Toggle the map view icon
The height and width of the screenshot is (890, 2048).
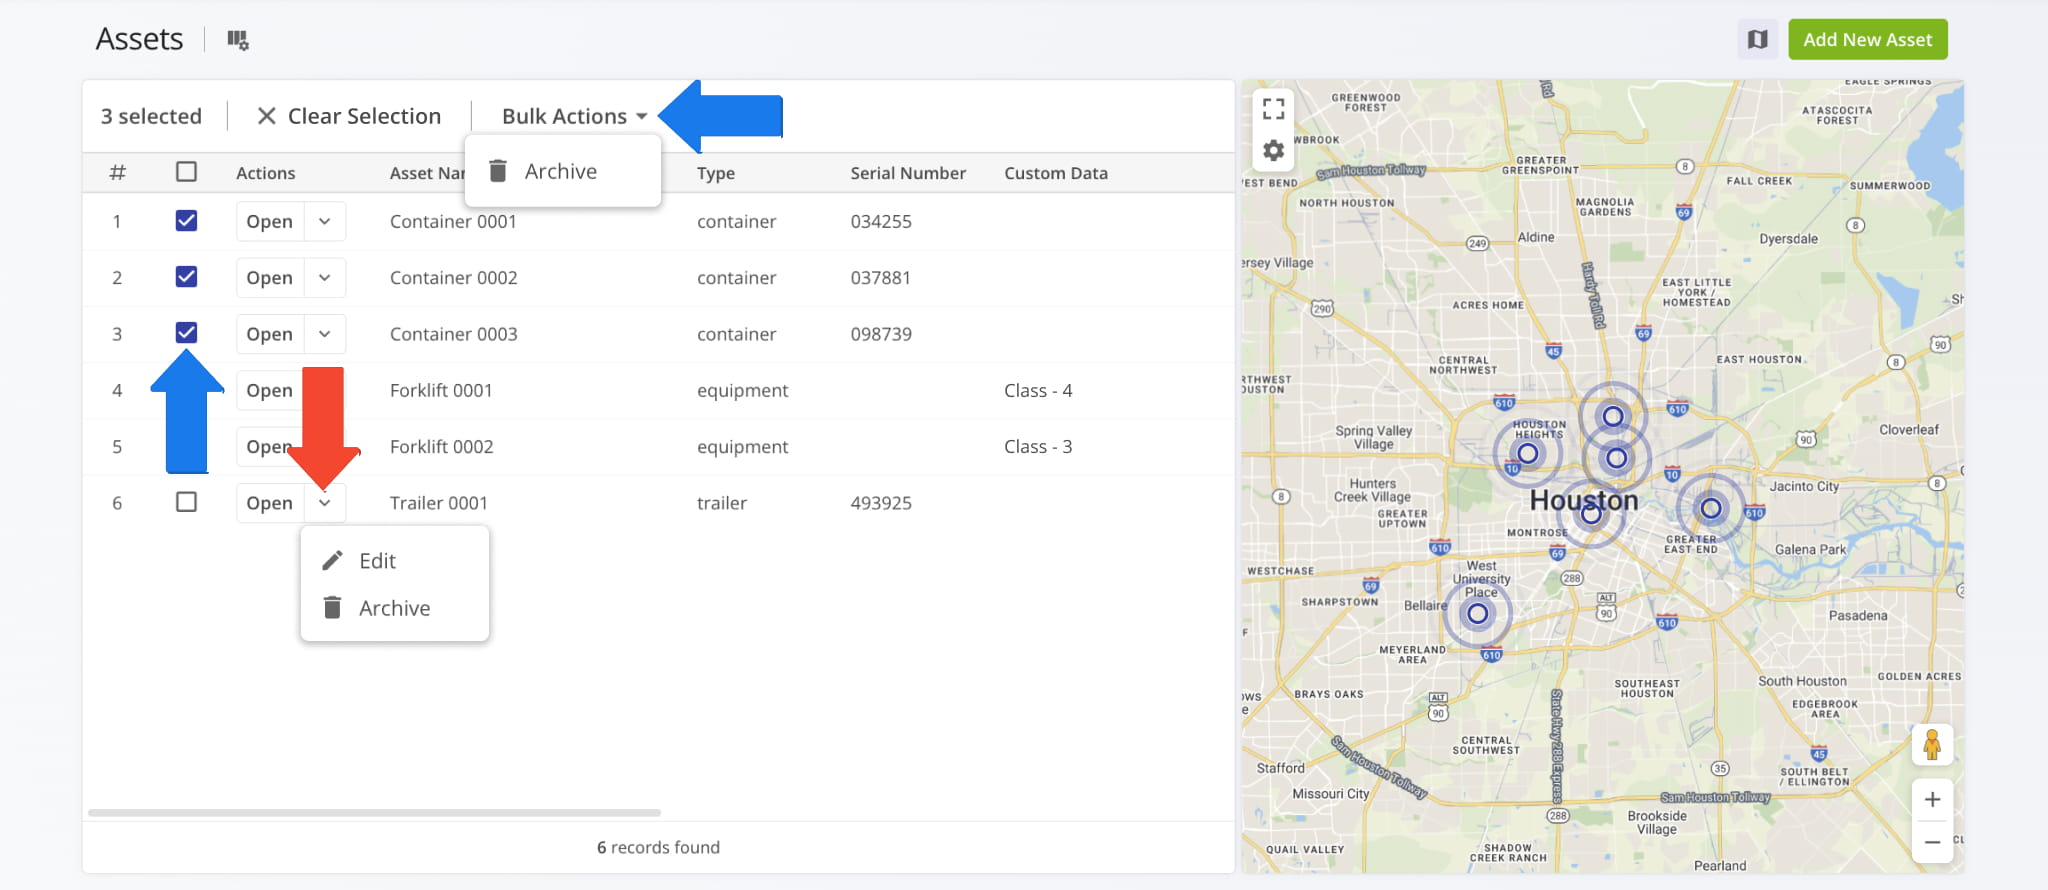[x=1757, y=40]
